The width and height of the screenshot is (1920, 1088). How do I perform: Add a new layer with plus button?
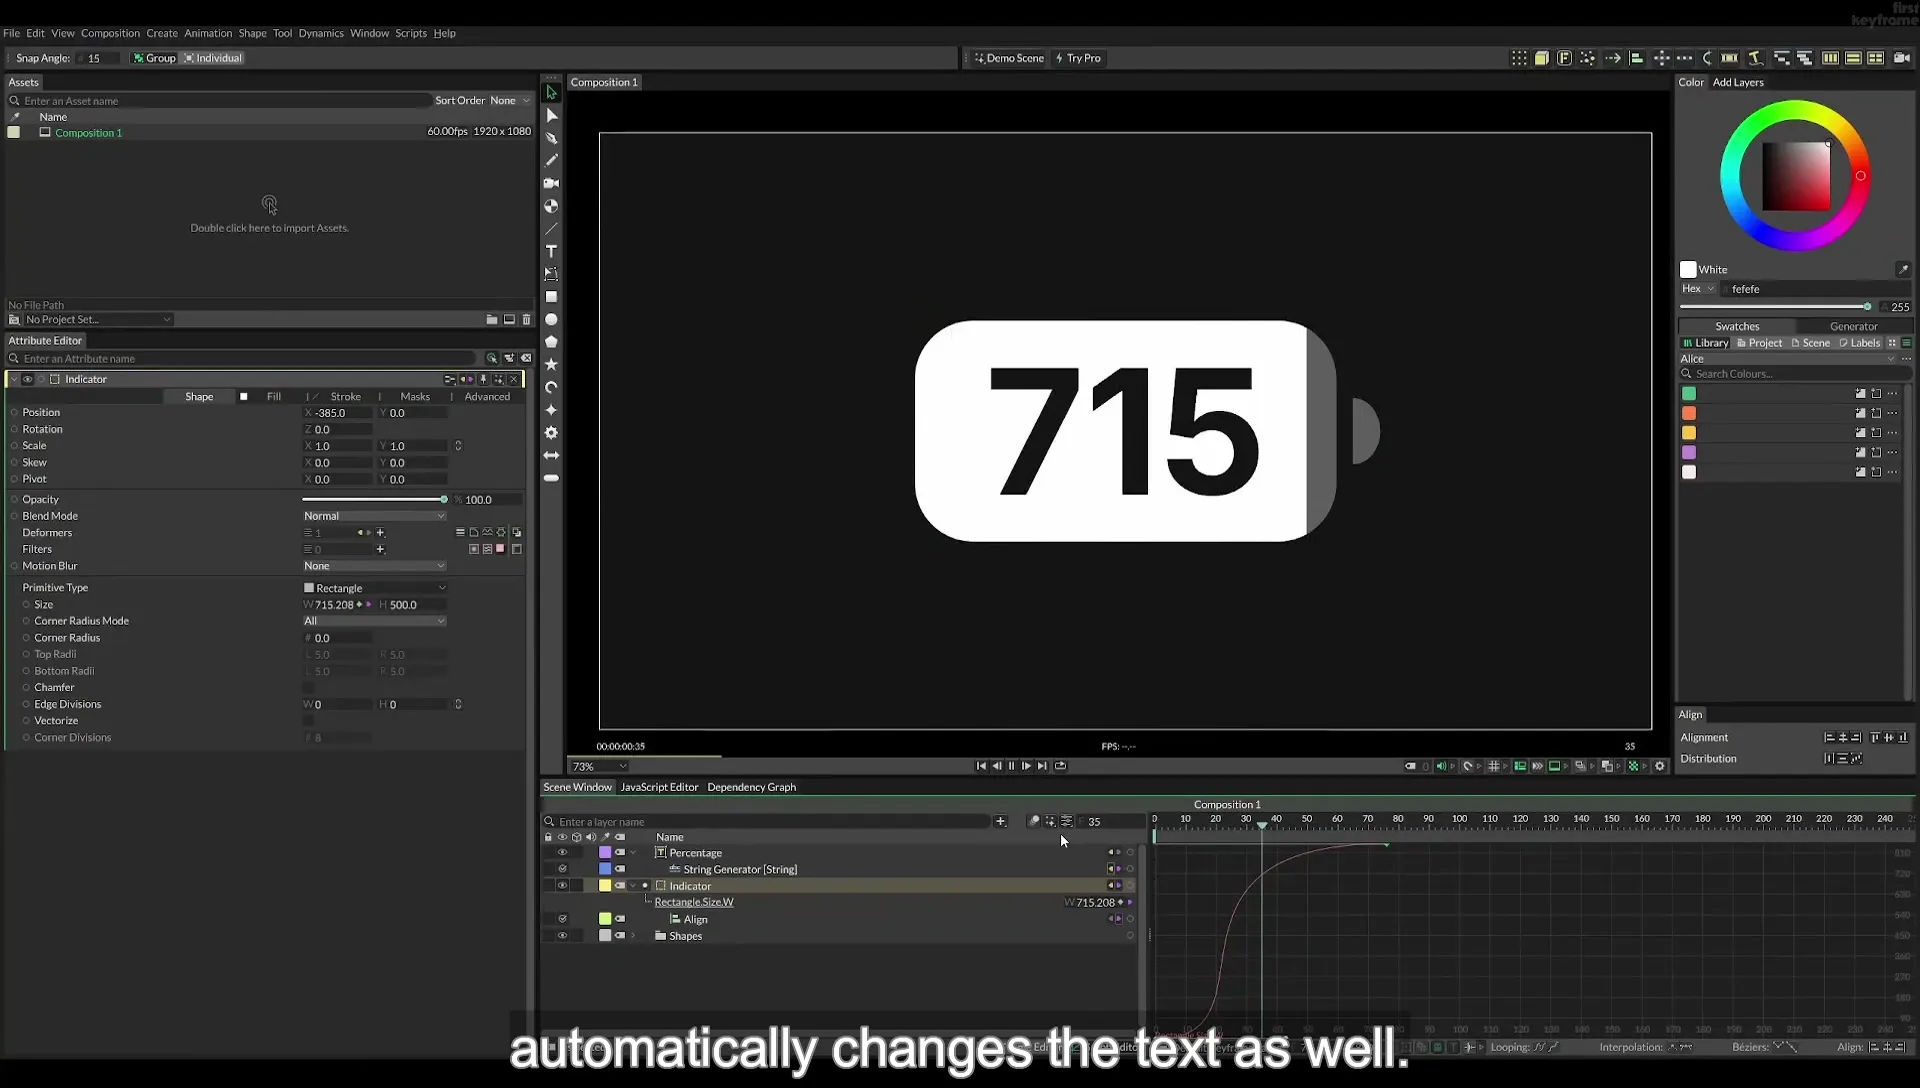click(1000, 821)
